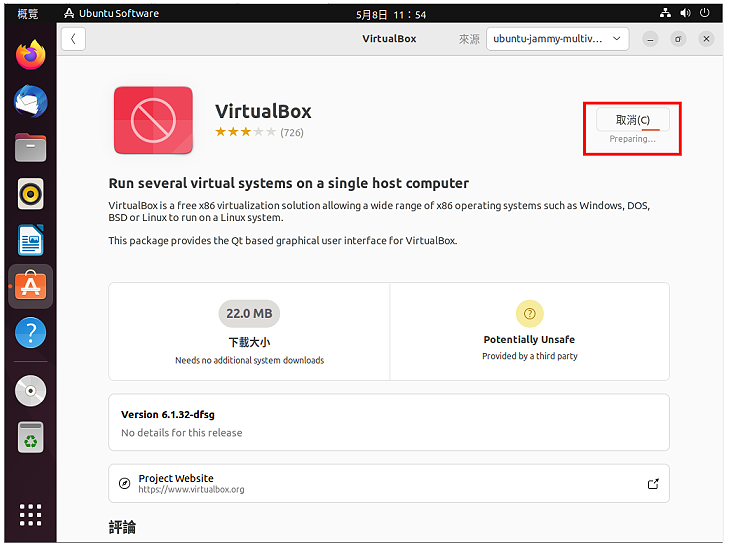This screenshot has height=552, width=744.
Task: Open Firefox from the dock
Action: (30, 55)
